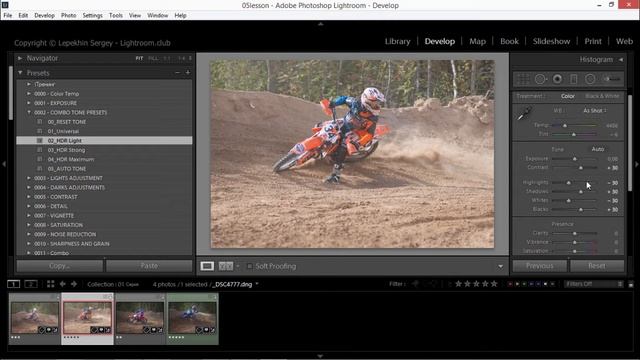640x360 pixels.
Task: Click the Highlights slider handle
Action: (569, 182)
